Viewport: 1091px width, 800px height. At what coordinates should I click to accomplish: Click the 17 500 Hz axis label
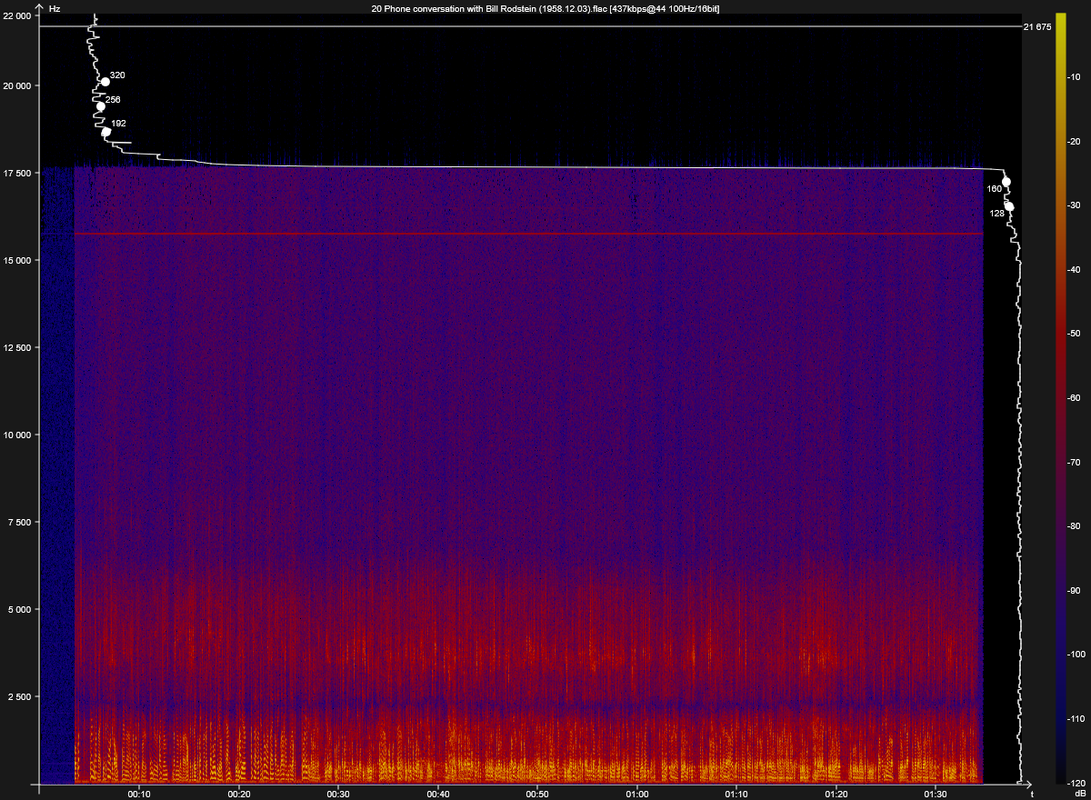[17, 173]
